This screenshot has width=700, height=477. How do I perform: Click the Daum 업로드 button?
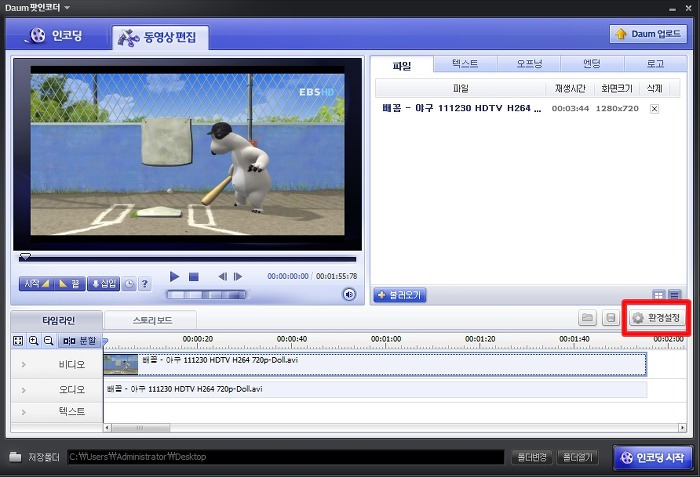648,33
